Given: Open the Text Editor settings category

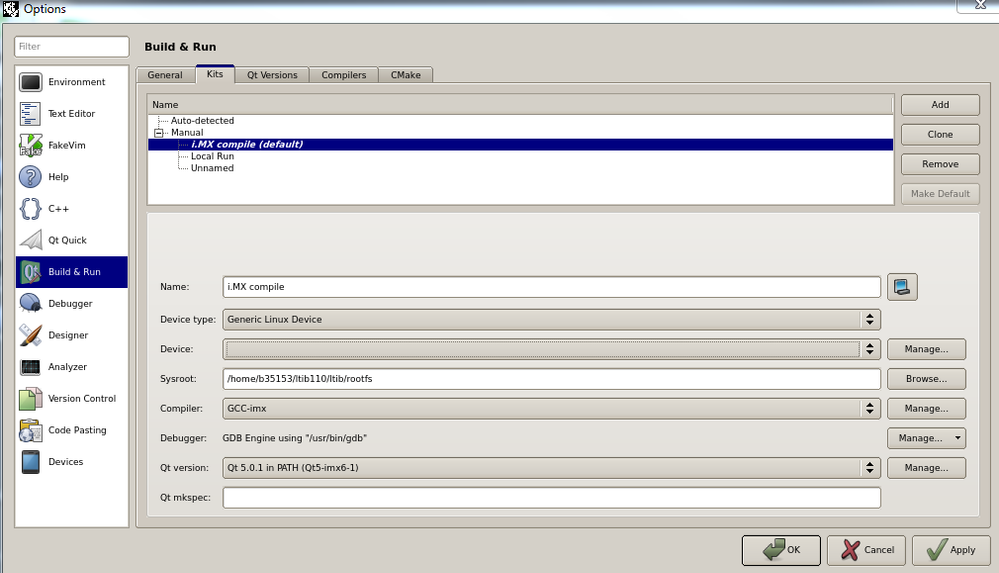Looking at the screenshot, I should pos(71,113).
